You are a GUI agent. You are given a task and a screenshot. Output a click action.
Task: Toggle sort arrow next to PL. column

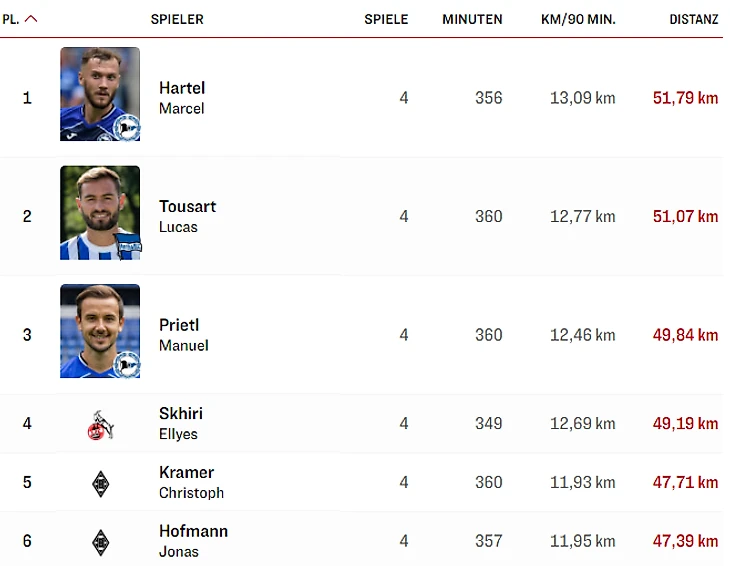[x=31, y=19]
